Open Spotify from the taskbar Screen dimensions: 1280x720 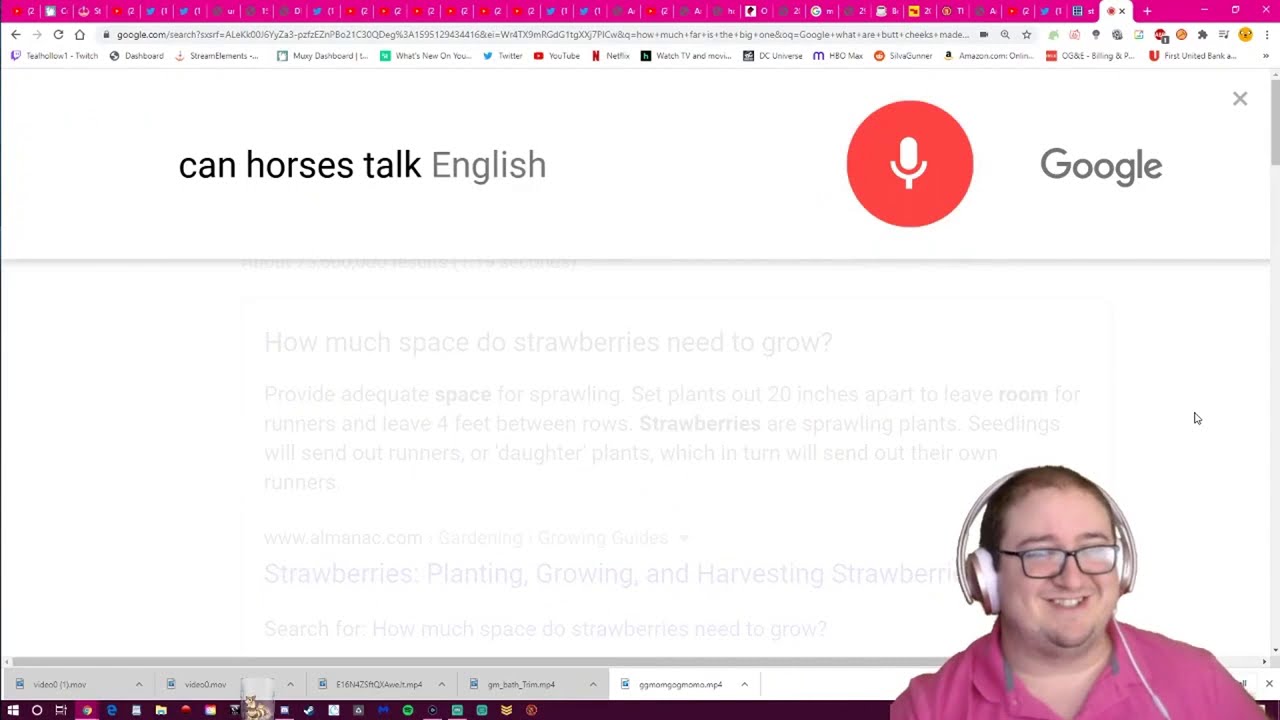pyautogui.click(x=408, y=710)
